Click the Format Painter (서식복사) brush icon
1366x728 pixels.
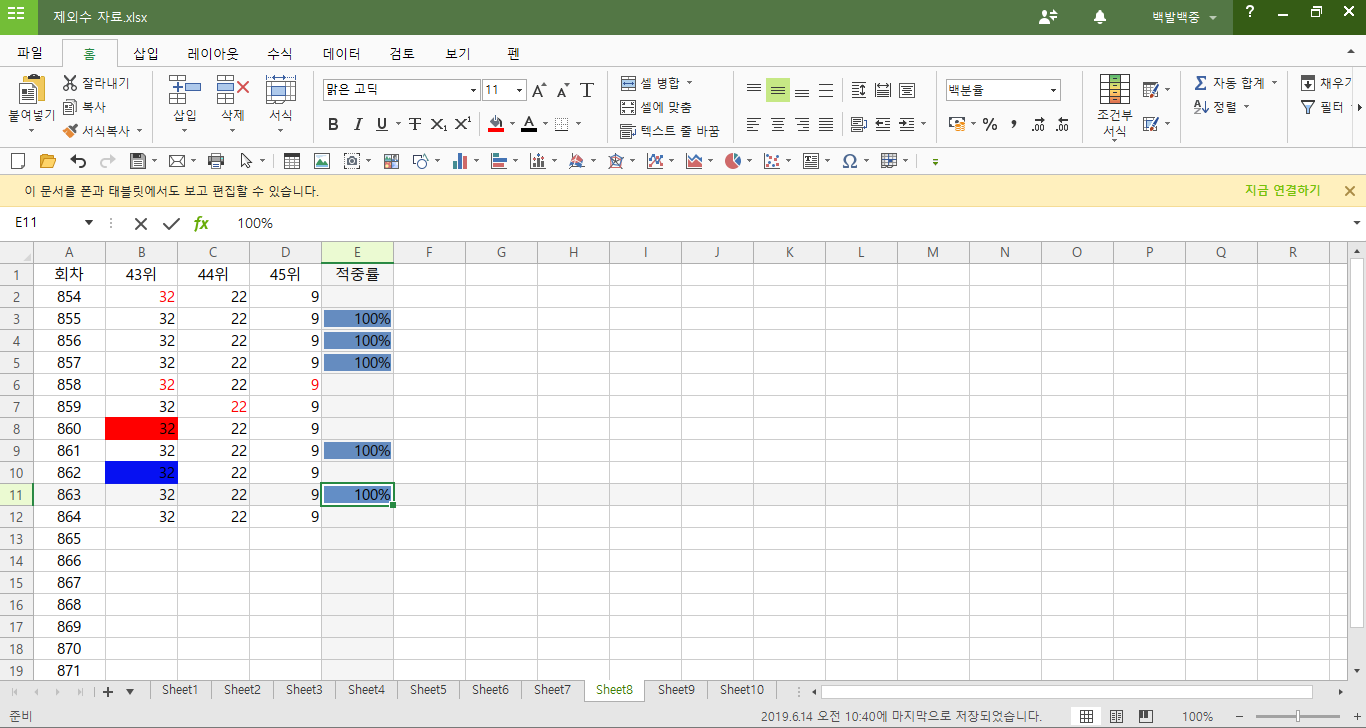tap(70, 130)
